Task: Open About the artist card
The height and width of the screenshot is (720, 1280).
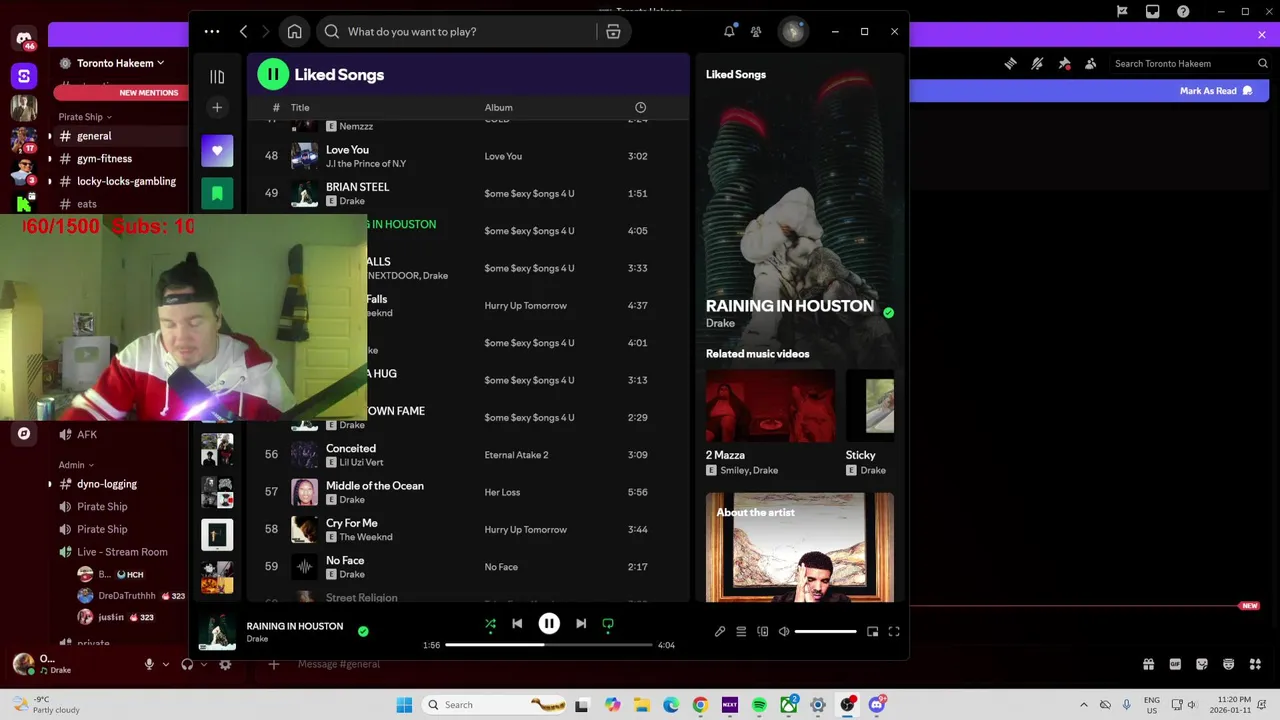Action: [800, 547]
